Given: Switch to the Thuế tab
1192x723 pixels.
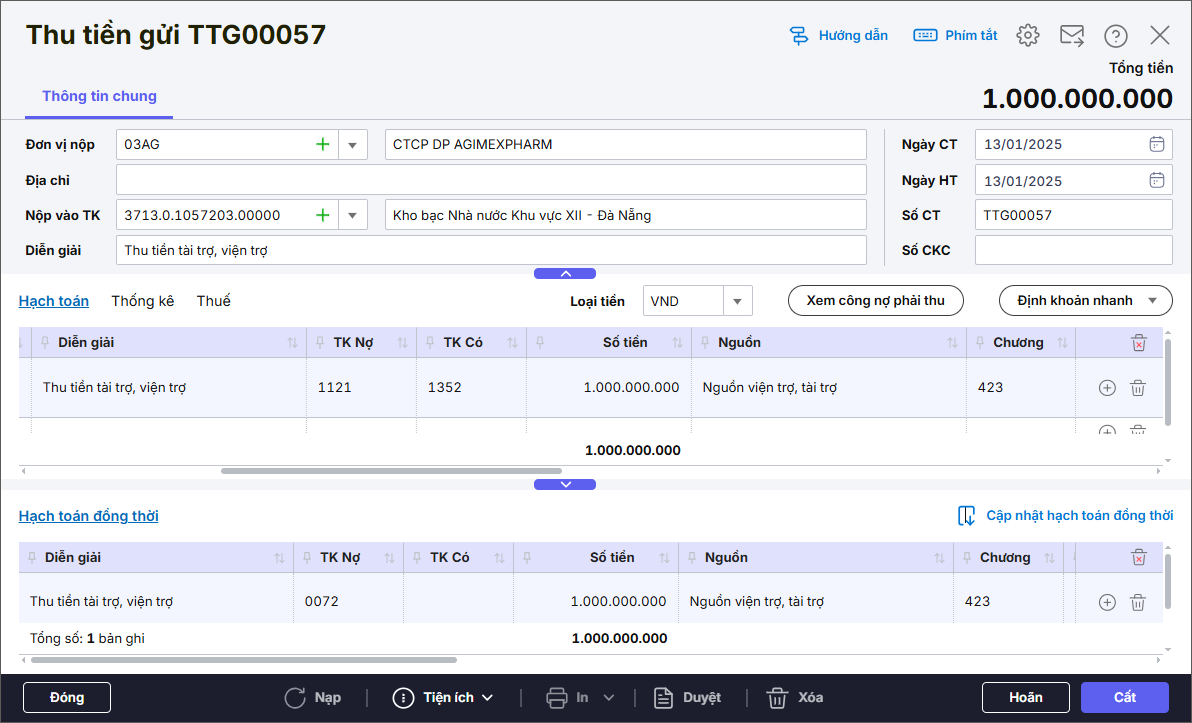Looking at the screenshot, I should [213, 301].
